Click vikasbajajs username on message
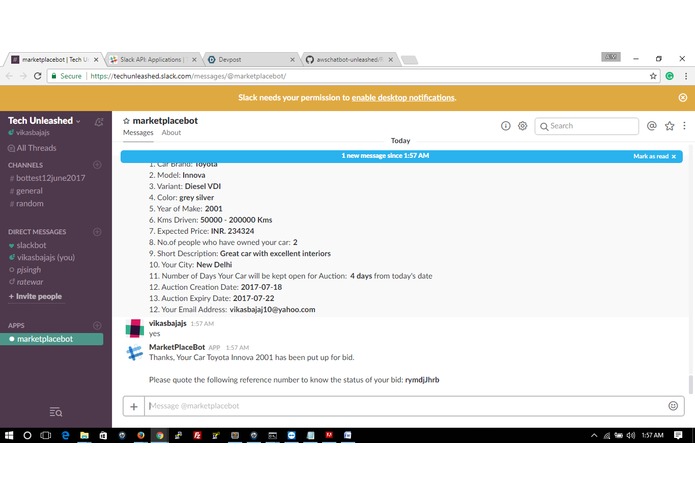Image resolution: width=695 pixels, height=494 pixels. coord(168,323)
